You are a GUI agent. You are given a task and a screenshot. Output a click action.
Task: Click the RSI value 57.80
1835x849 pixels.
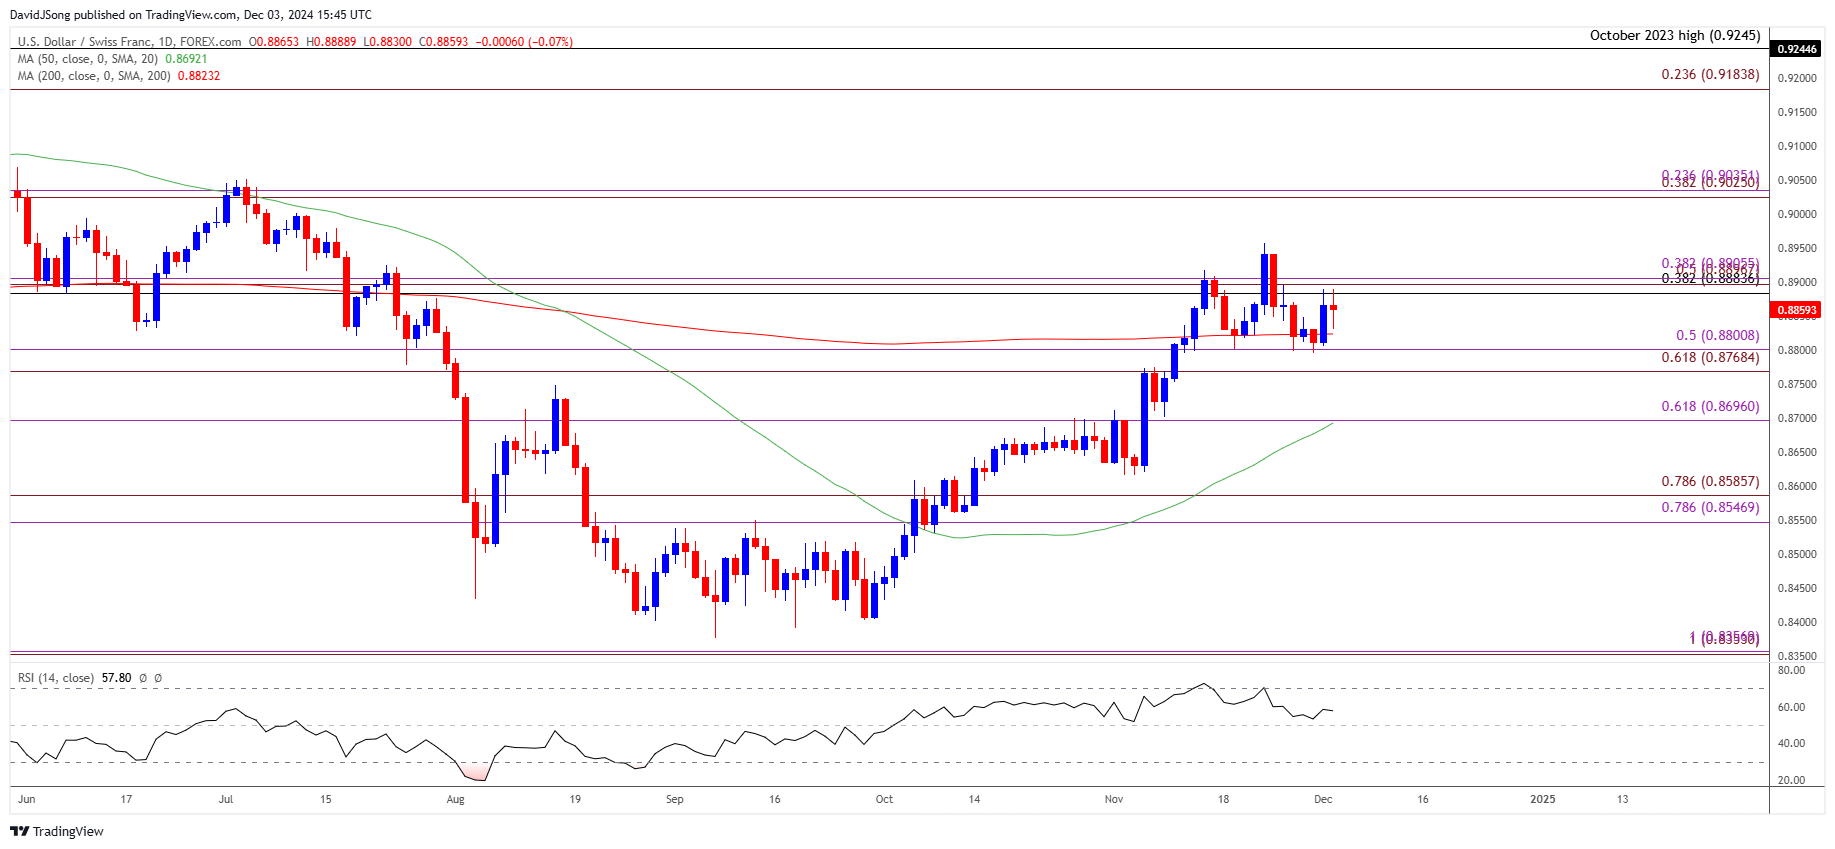116,678
